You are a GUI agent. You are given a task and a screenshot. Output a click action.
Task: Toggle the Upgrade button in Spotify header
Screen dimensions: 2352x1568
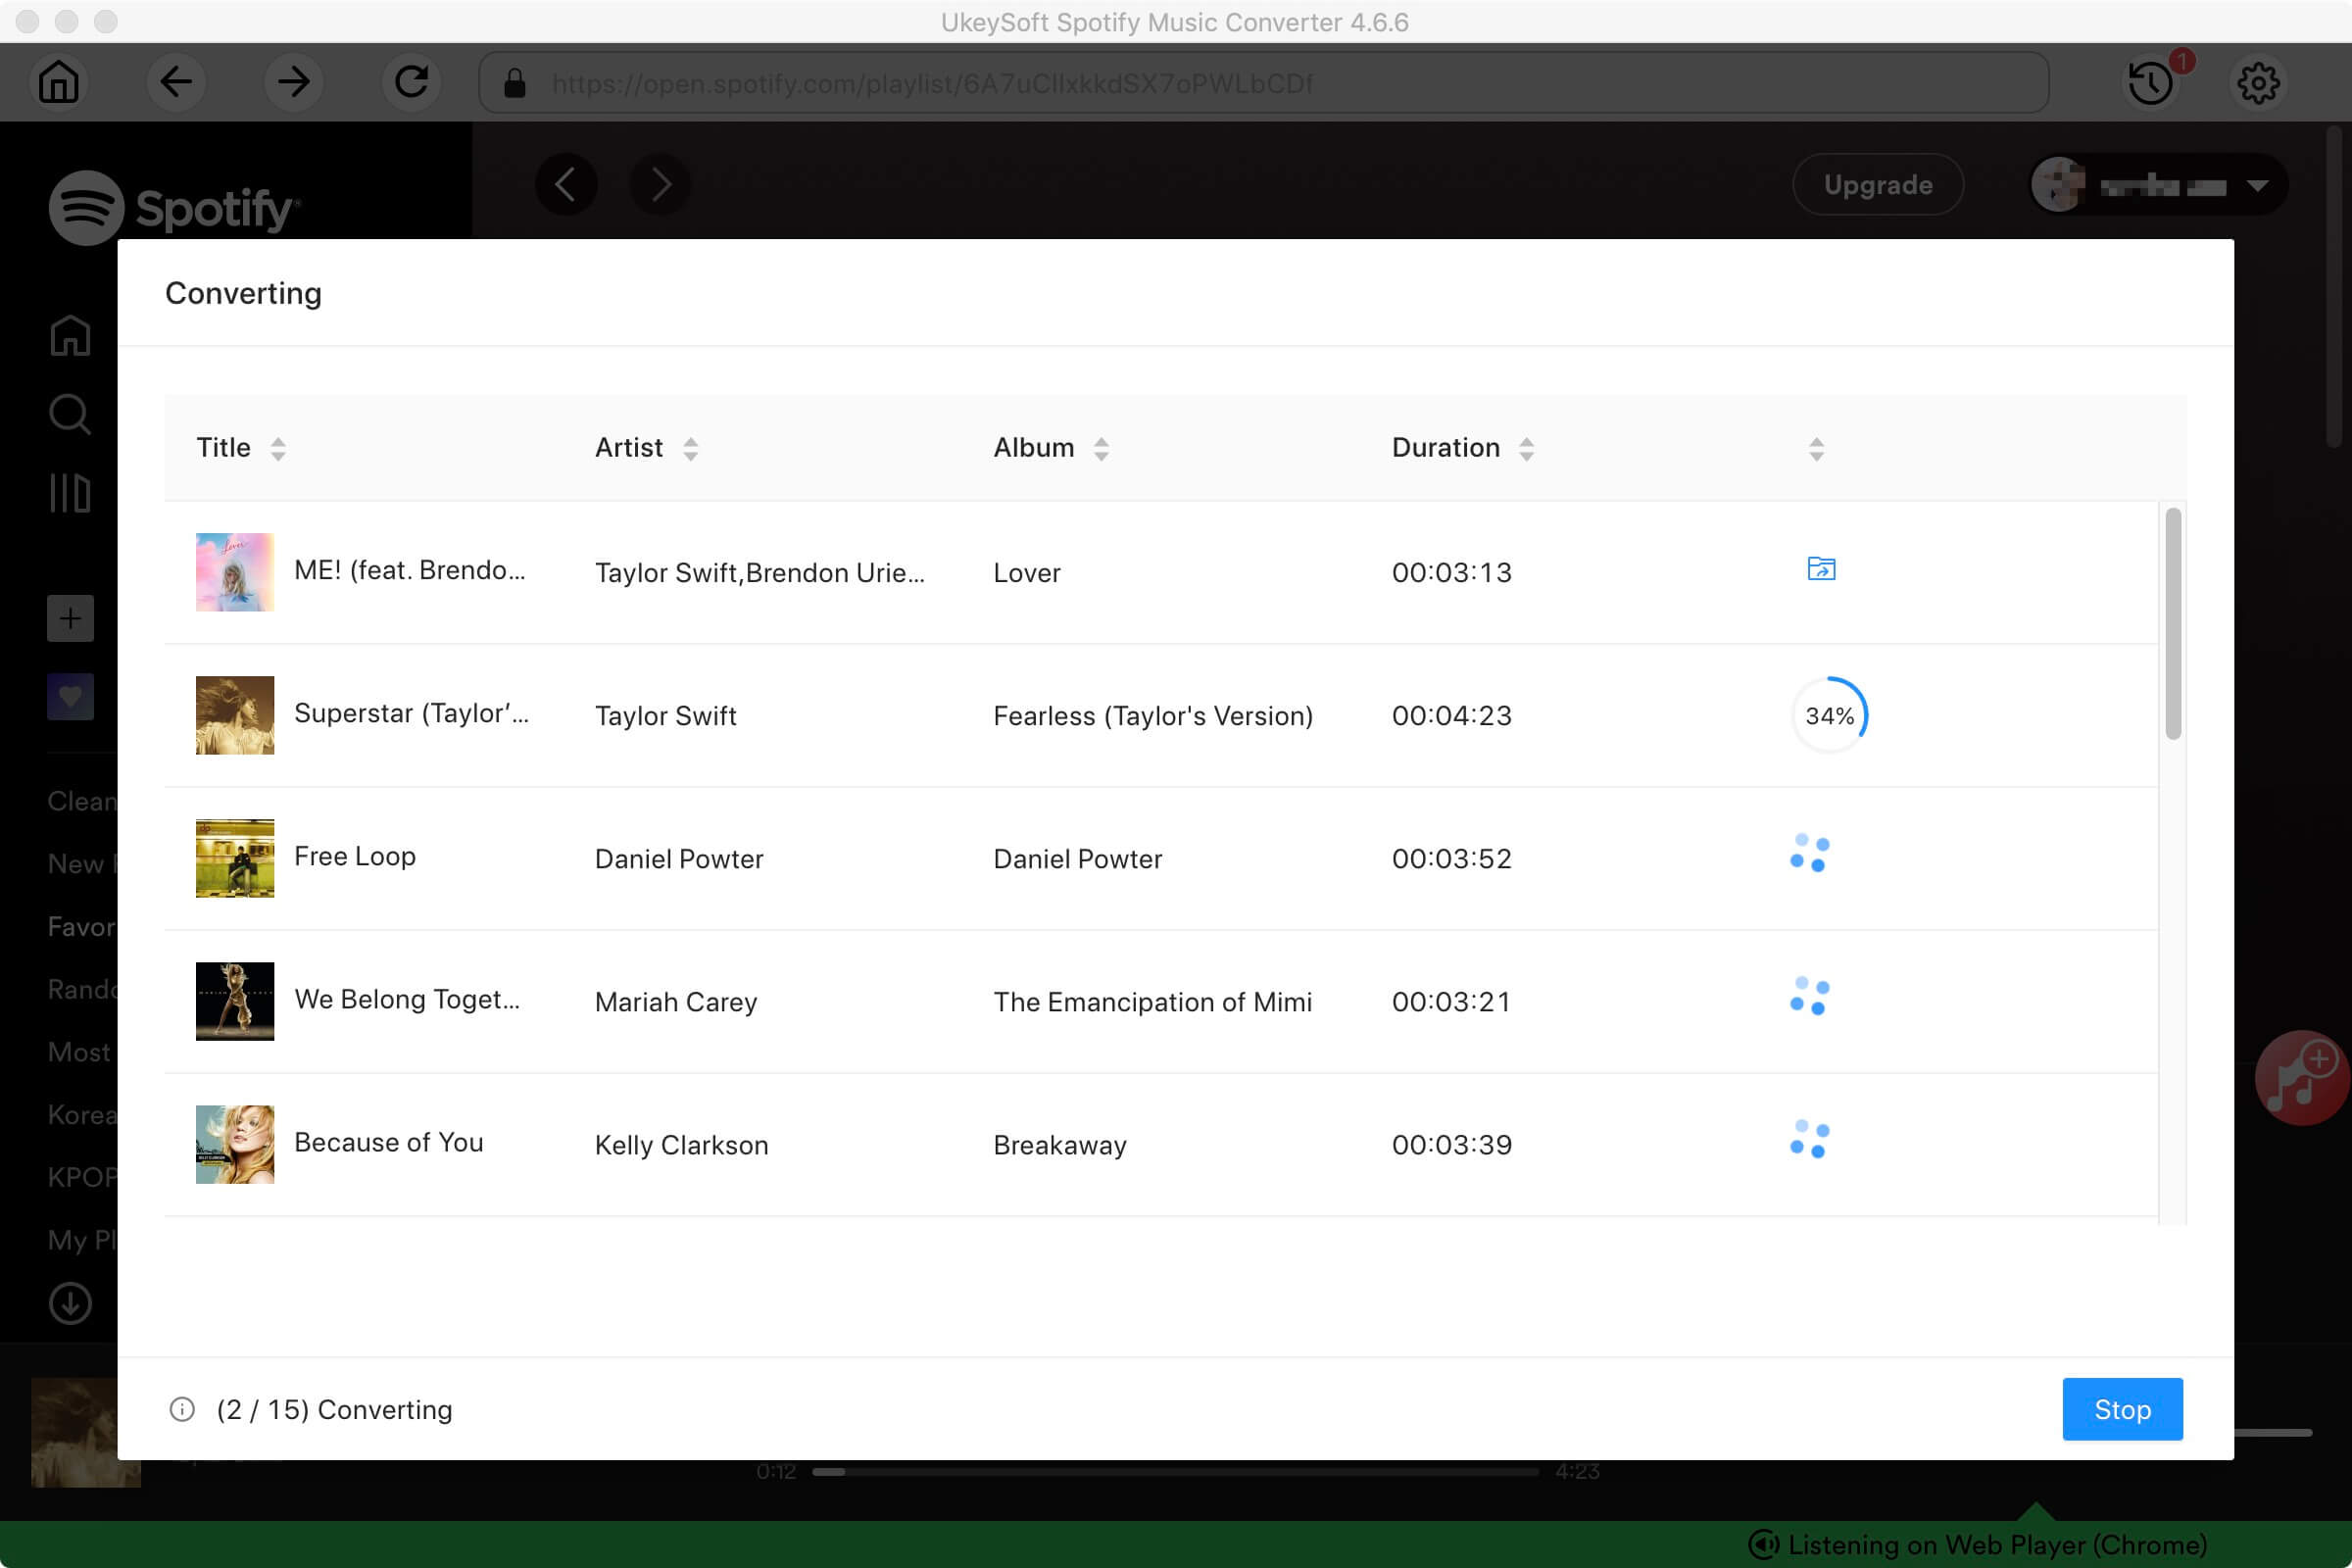(x=1876, y=184)
